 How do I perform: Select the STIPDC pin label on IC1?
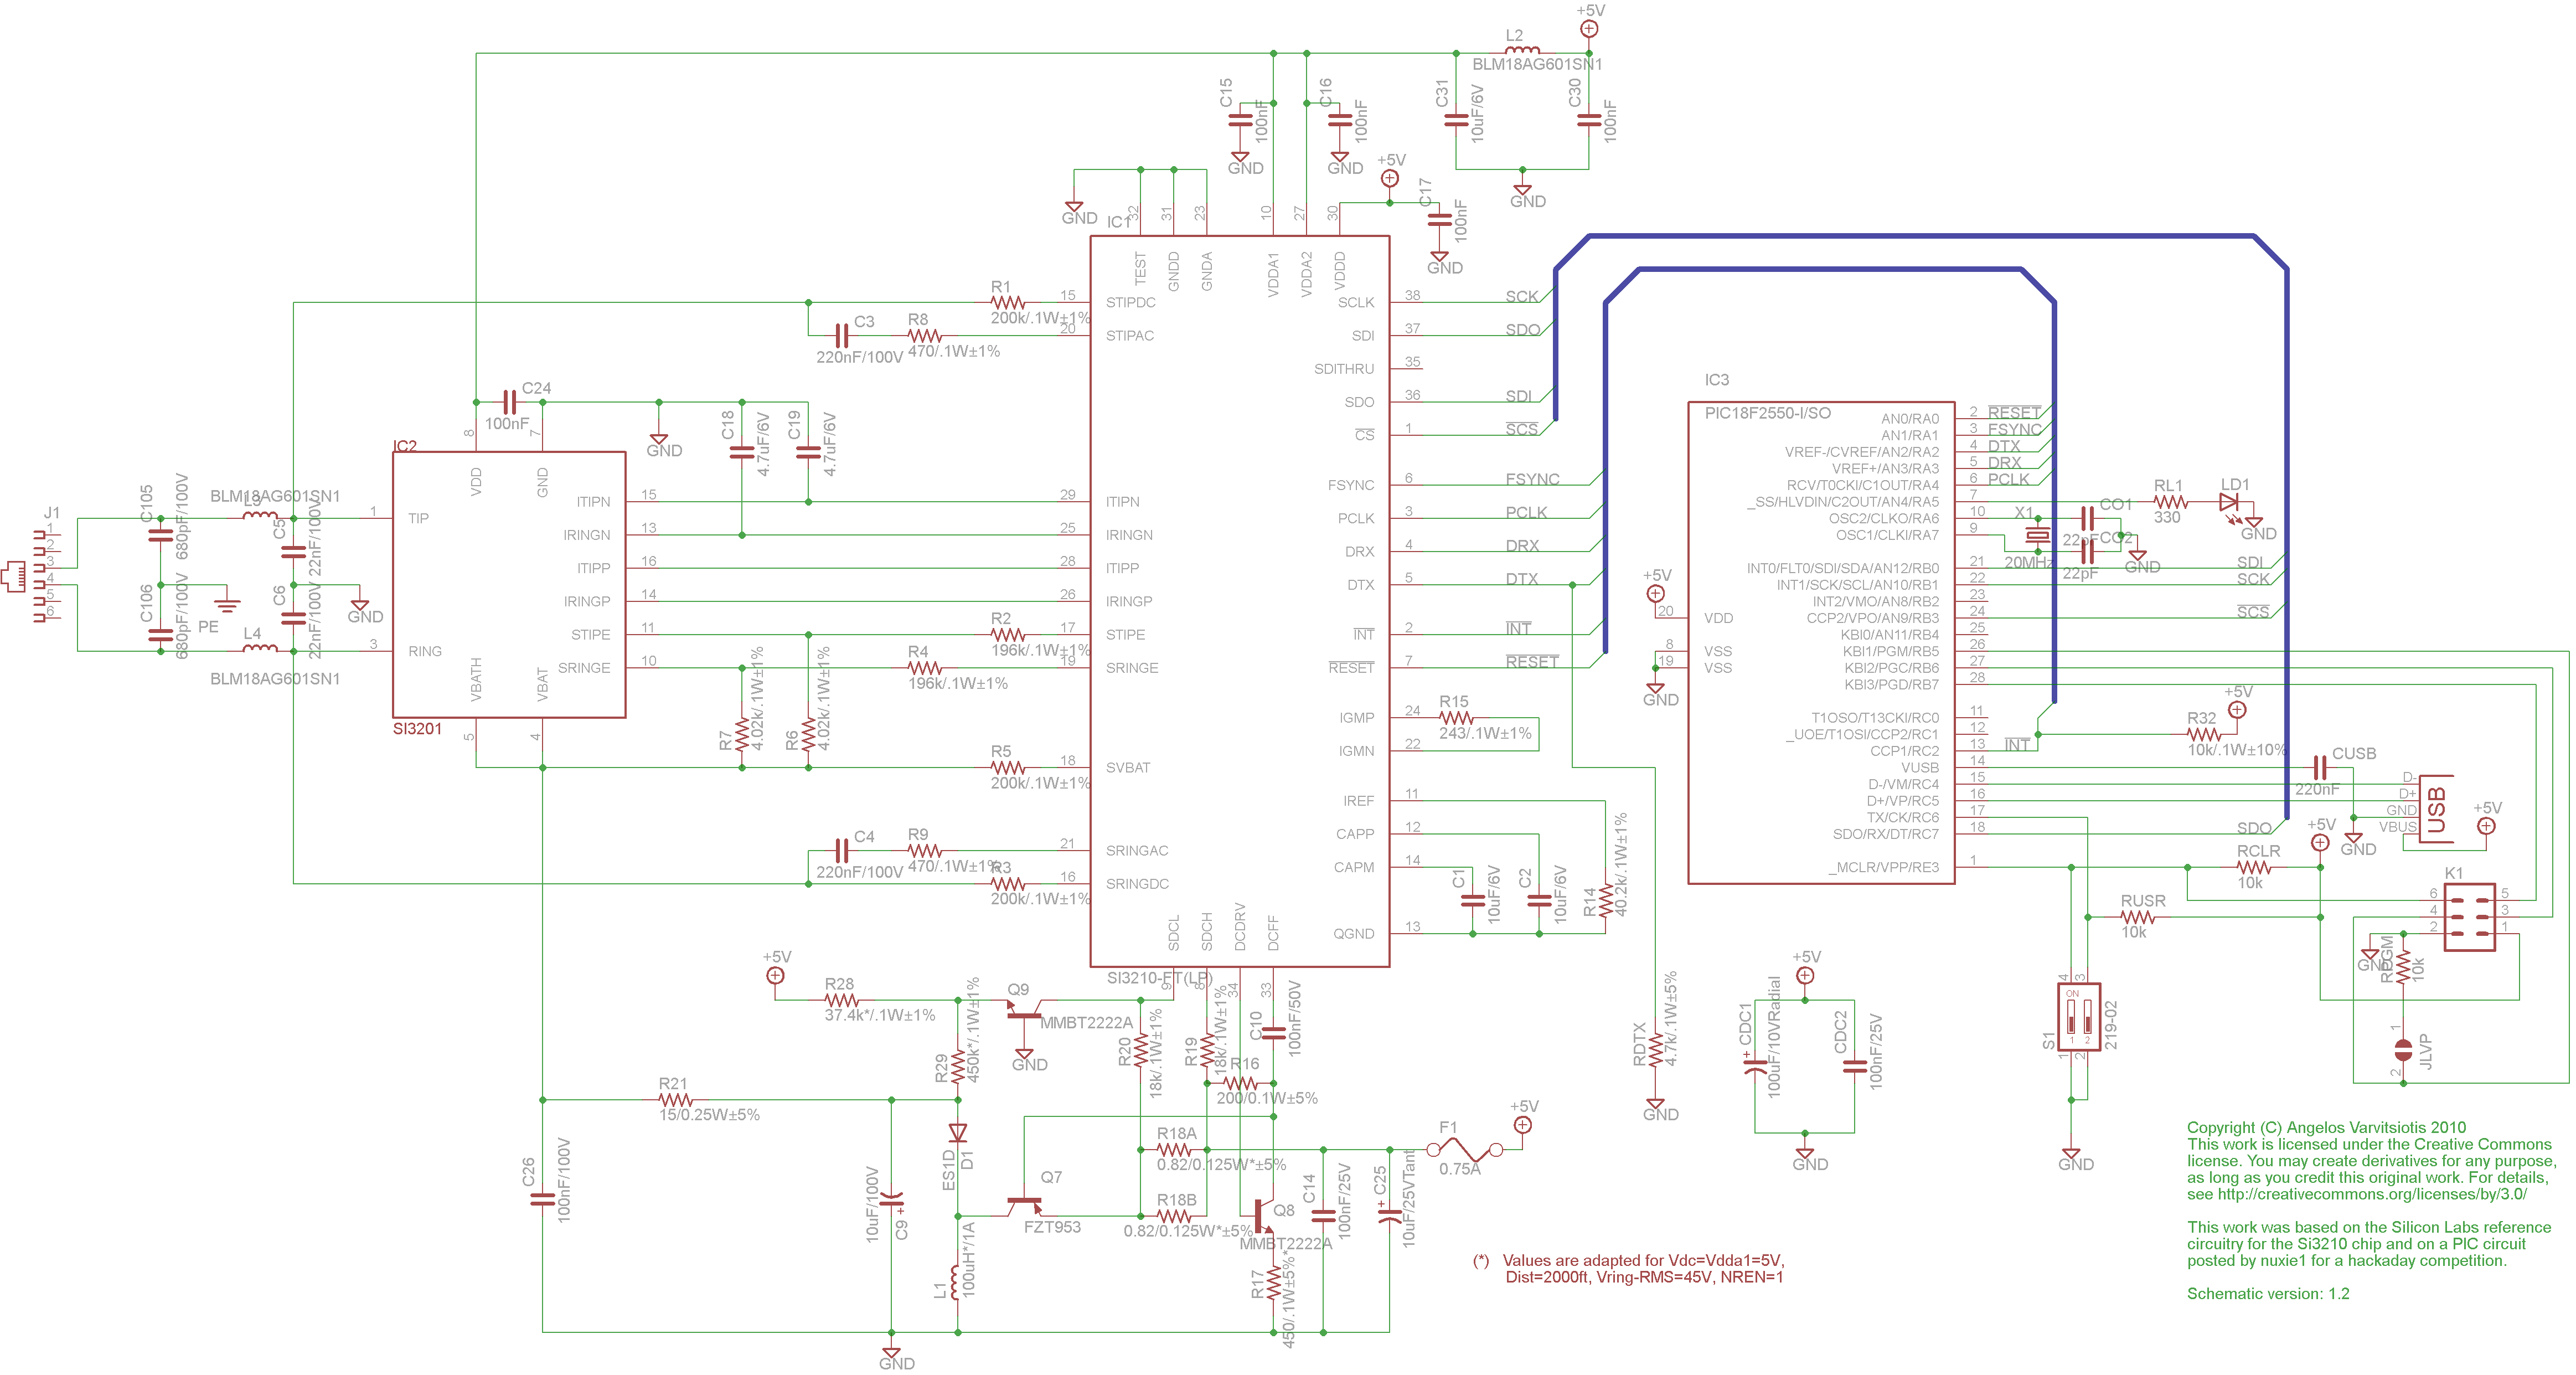coord(1131,302)
